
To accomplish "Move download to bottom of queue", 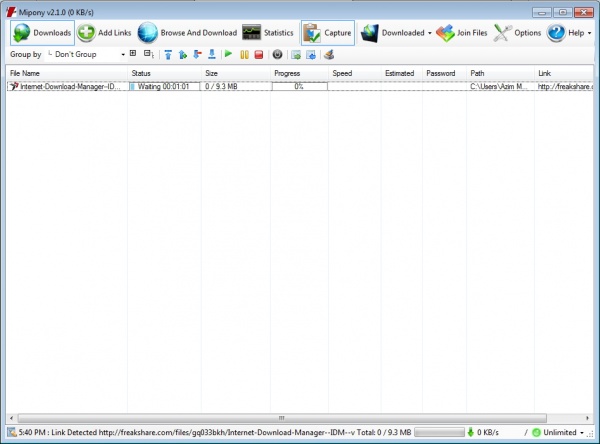I will tap(212, 55).
